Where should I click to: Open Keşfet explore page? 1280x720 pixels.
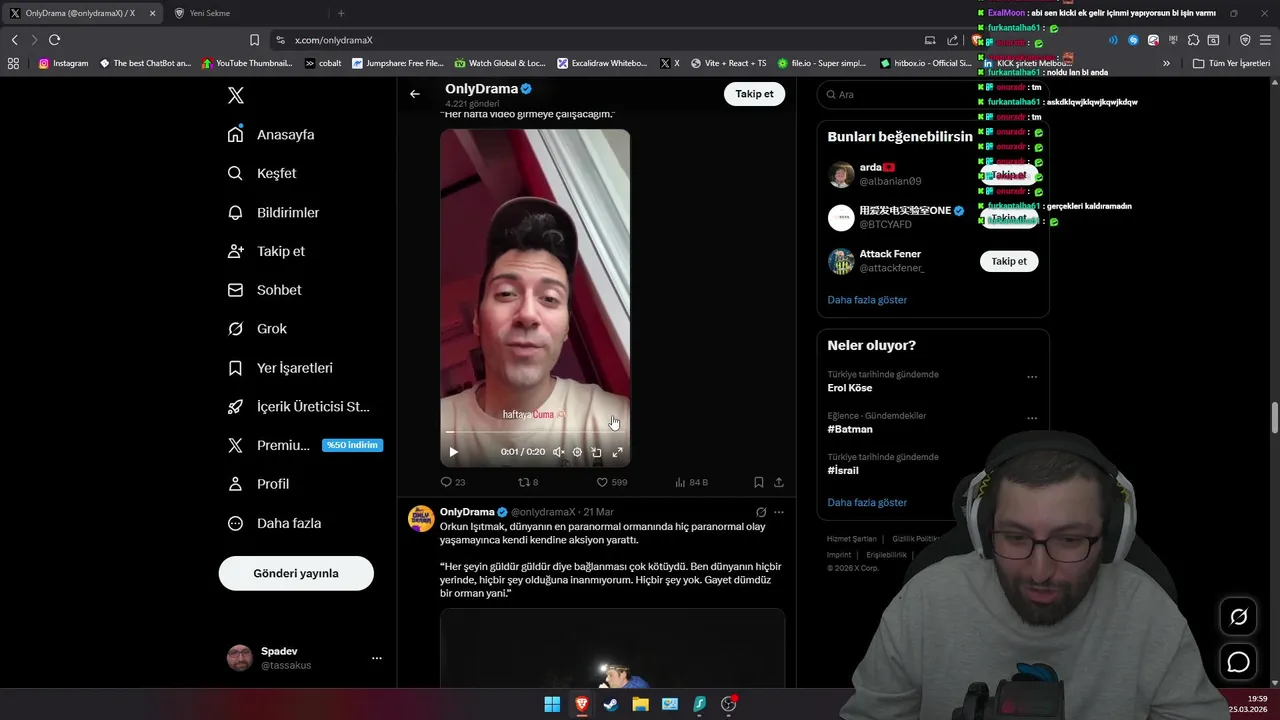[x=262, y=173]
